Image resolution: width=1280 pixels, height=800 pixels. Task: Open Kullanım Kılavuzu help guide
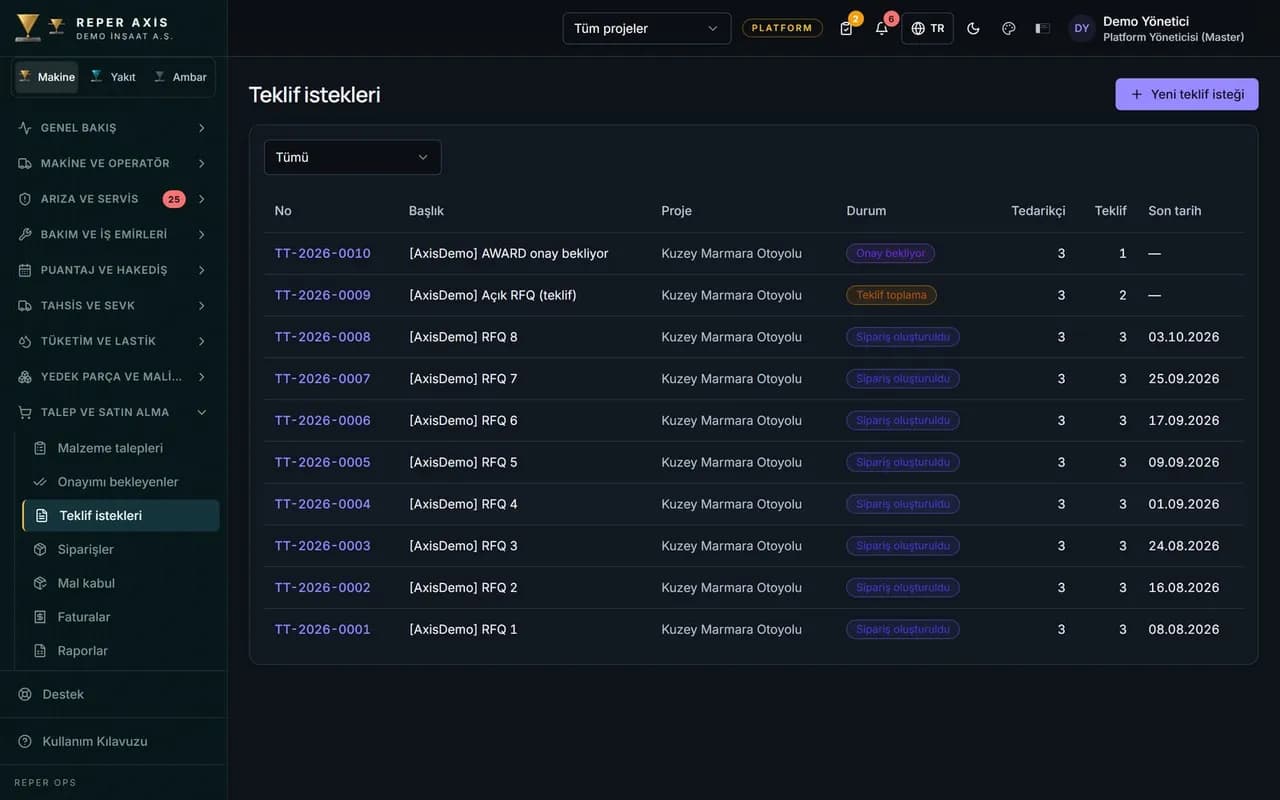[113, 741]
